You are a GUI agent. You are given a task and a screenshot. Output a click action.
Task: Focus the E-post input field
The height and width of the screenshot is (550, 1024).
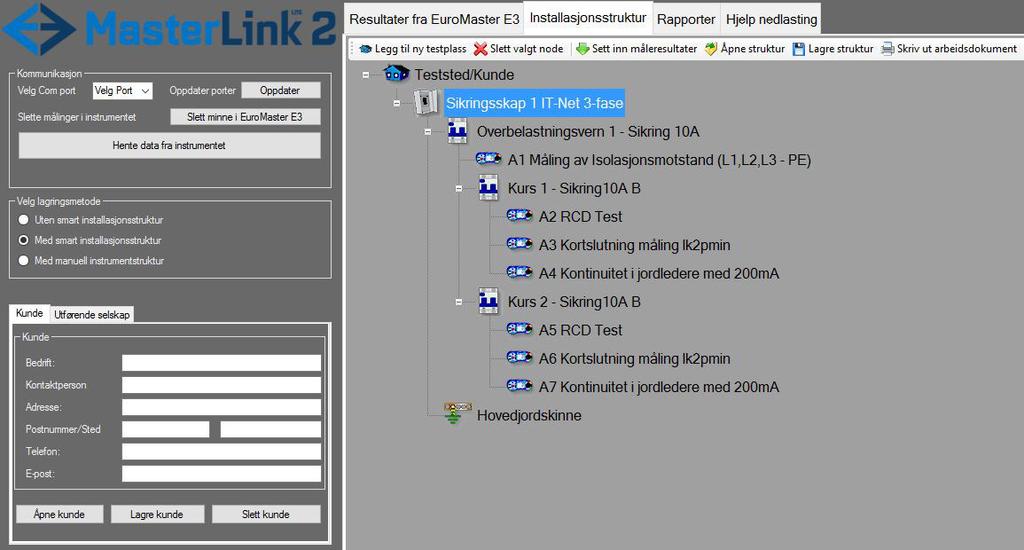pyautogui.click(x=221, y=474)
